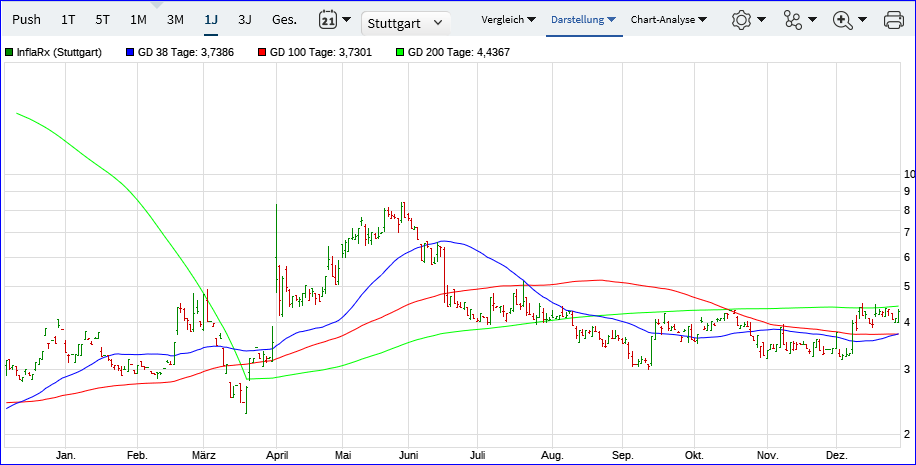Print the chart using the printer icon

pyautogui.click(x=894, y=19)
